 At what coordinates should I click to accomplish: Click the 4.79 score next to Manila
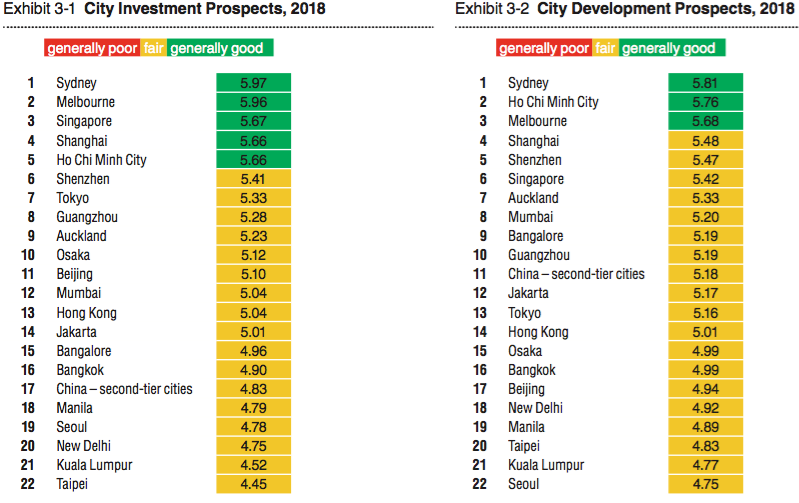253,408
